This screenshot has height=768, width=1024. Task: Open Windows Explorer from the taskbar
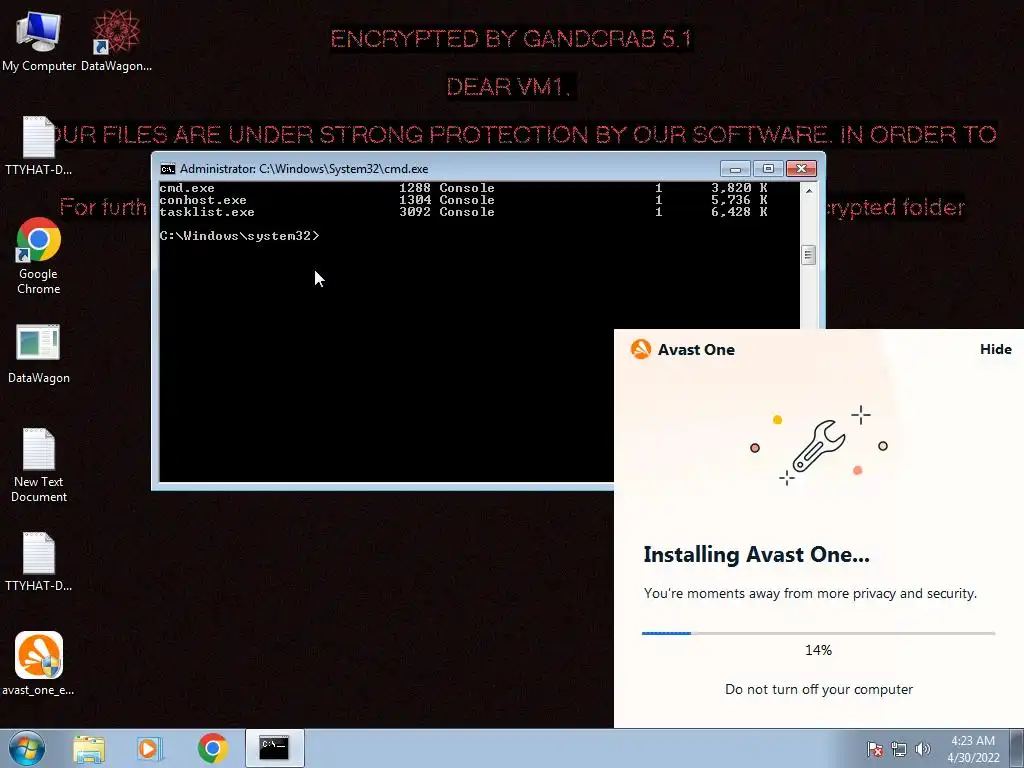pos(89,748)
